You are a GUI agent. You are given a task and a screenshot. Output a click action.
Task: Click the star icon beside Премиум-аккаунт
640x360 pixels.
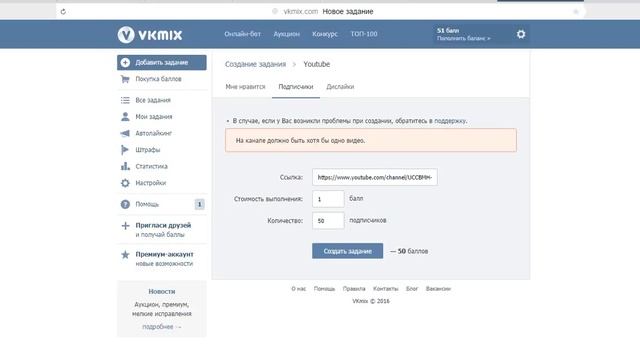tap(125, 255)
